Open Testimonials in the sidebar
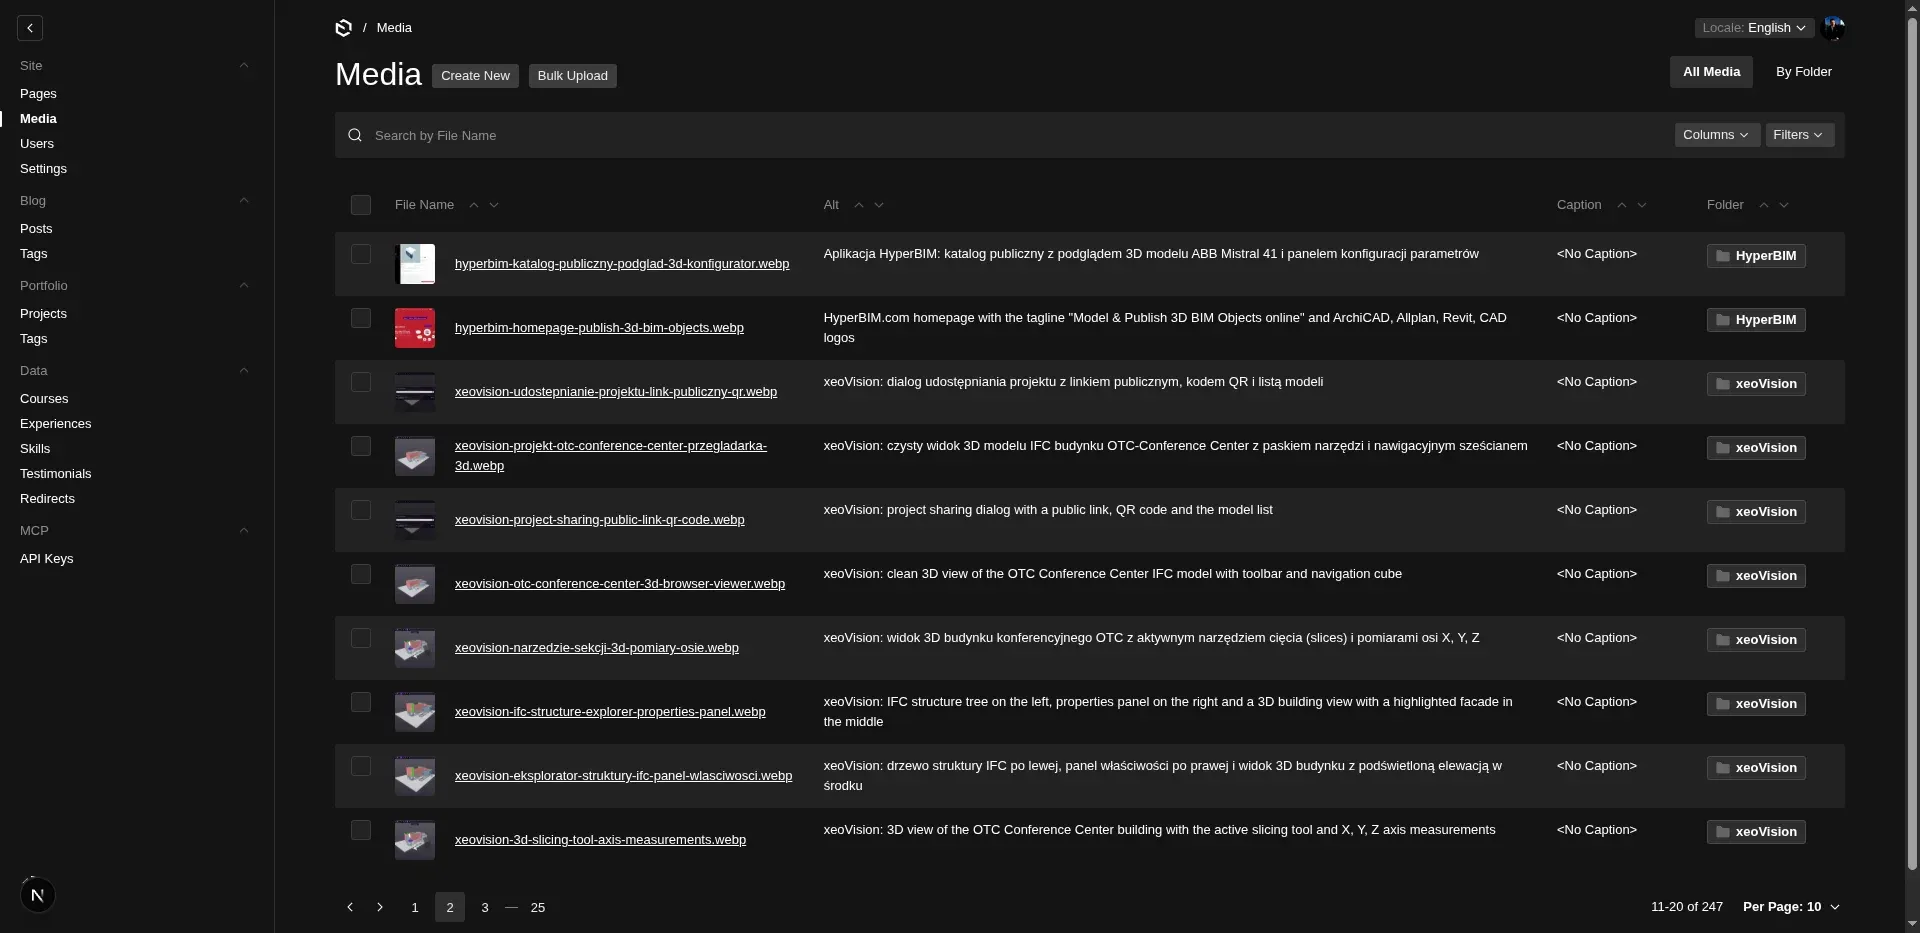The width and height of the screenshot is (1920, 933). [x=55, y=474]
